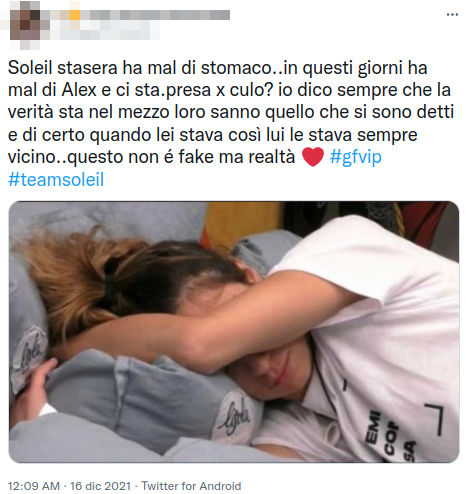
Task: Follow the #teamsoleil hashtag link
Action: (x=56, y=179)
